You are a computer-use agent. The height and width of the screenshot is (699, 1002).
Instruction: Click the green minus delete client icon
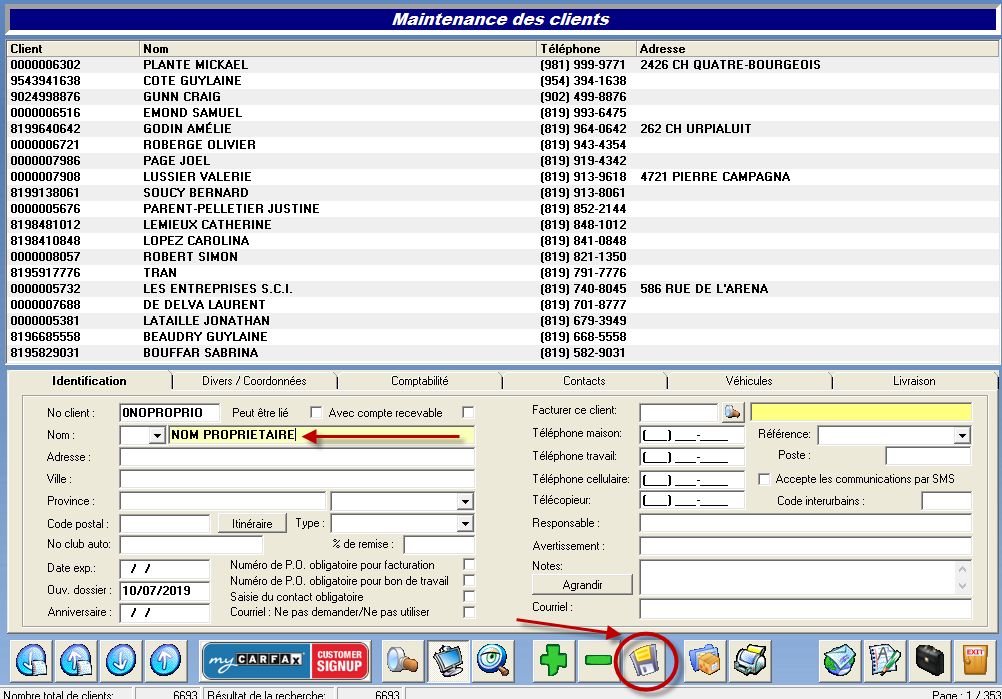tap(600, 661)
